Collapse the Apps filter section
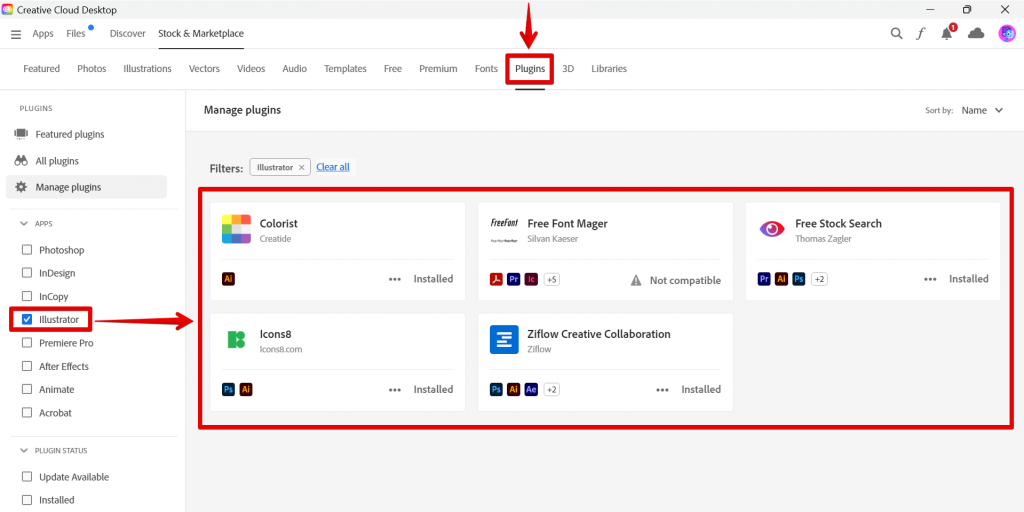Viewport: 1024px width, 512px height. pos(23,224)
